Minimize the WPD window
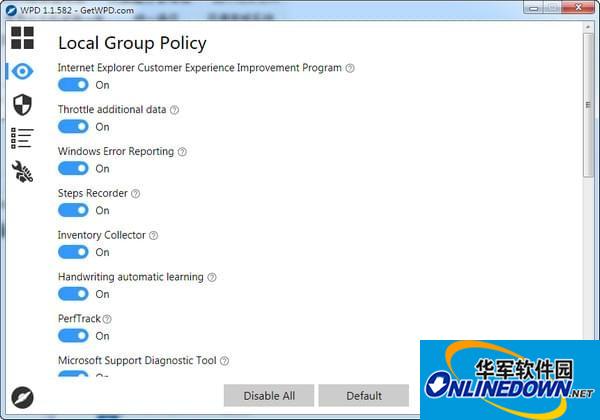Image resolution: width=600 pixels, height=420 pixels. [534, 8]
